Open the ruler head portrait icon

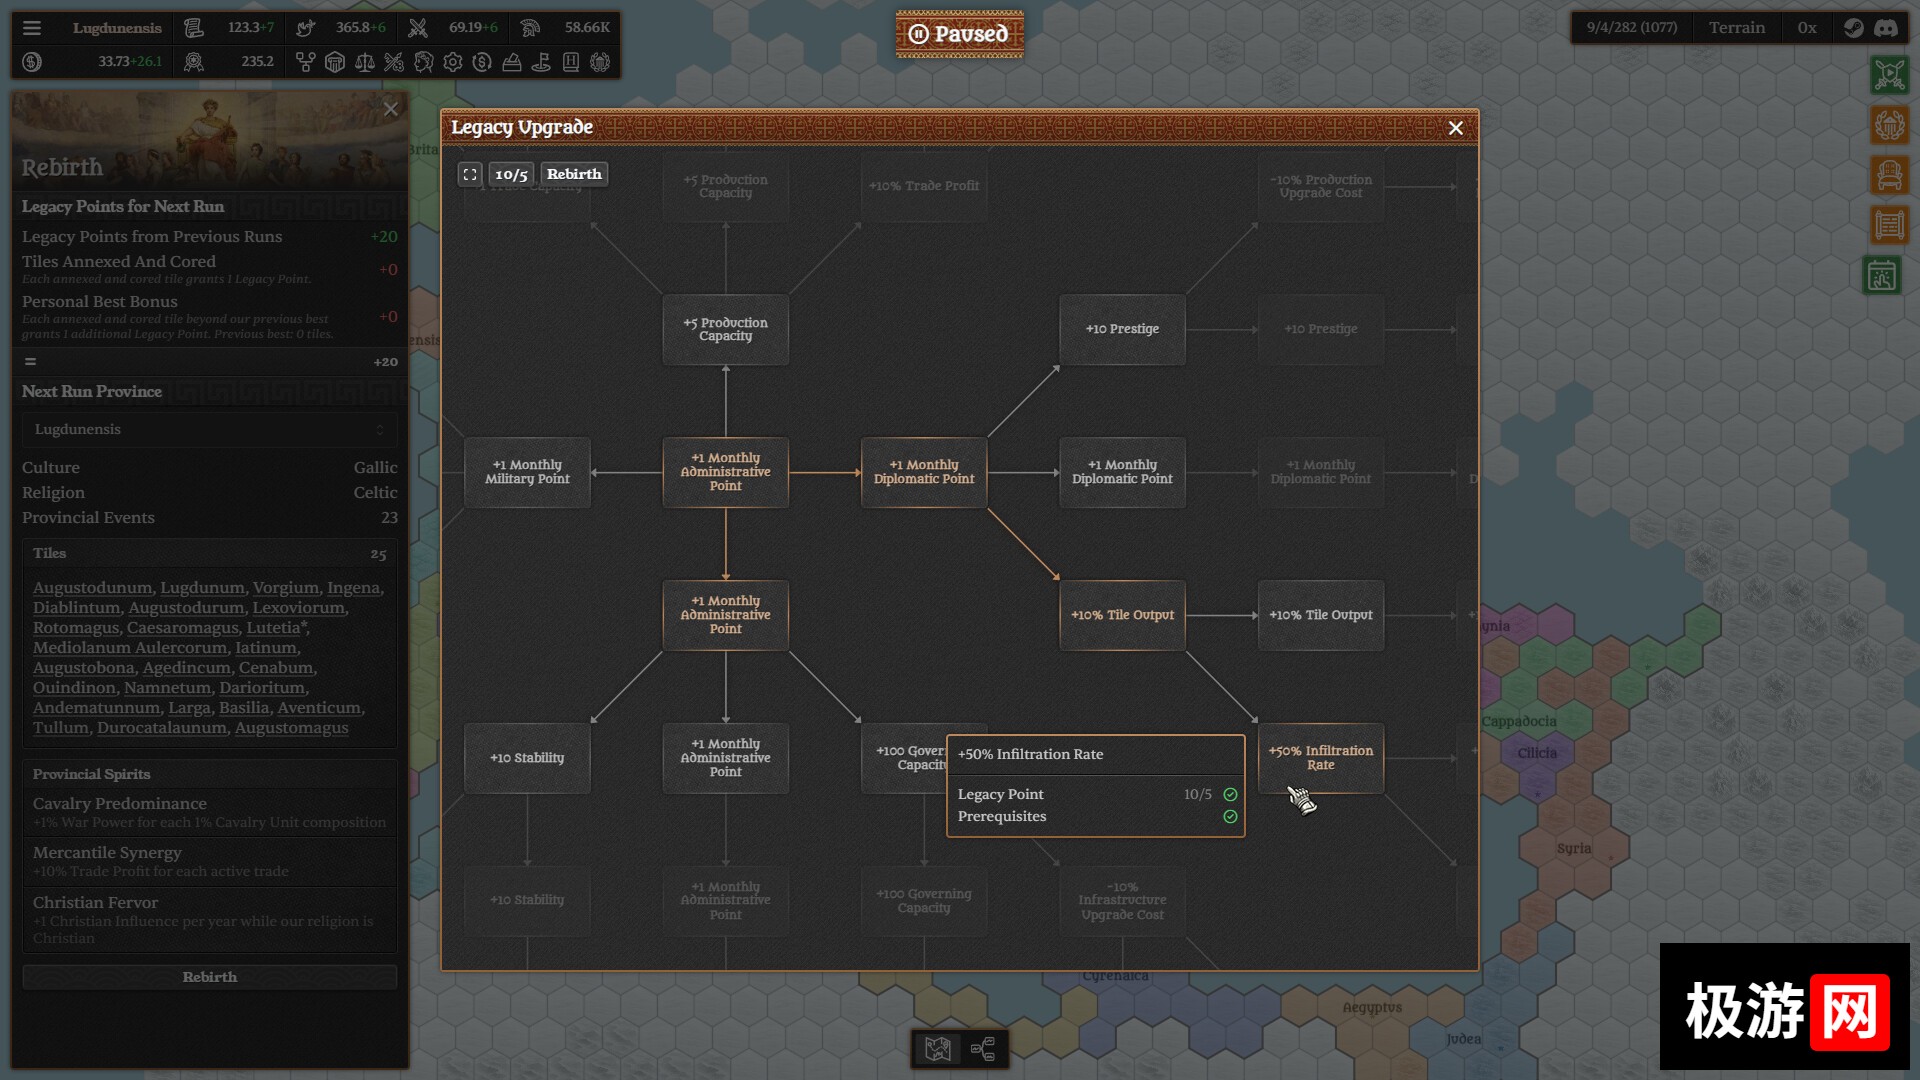(424, 62)
